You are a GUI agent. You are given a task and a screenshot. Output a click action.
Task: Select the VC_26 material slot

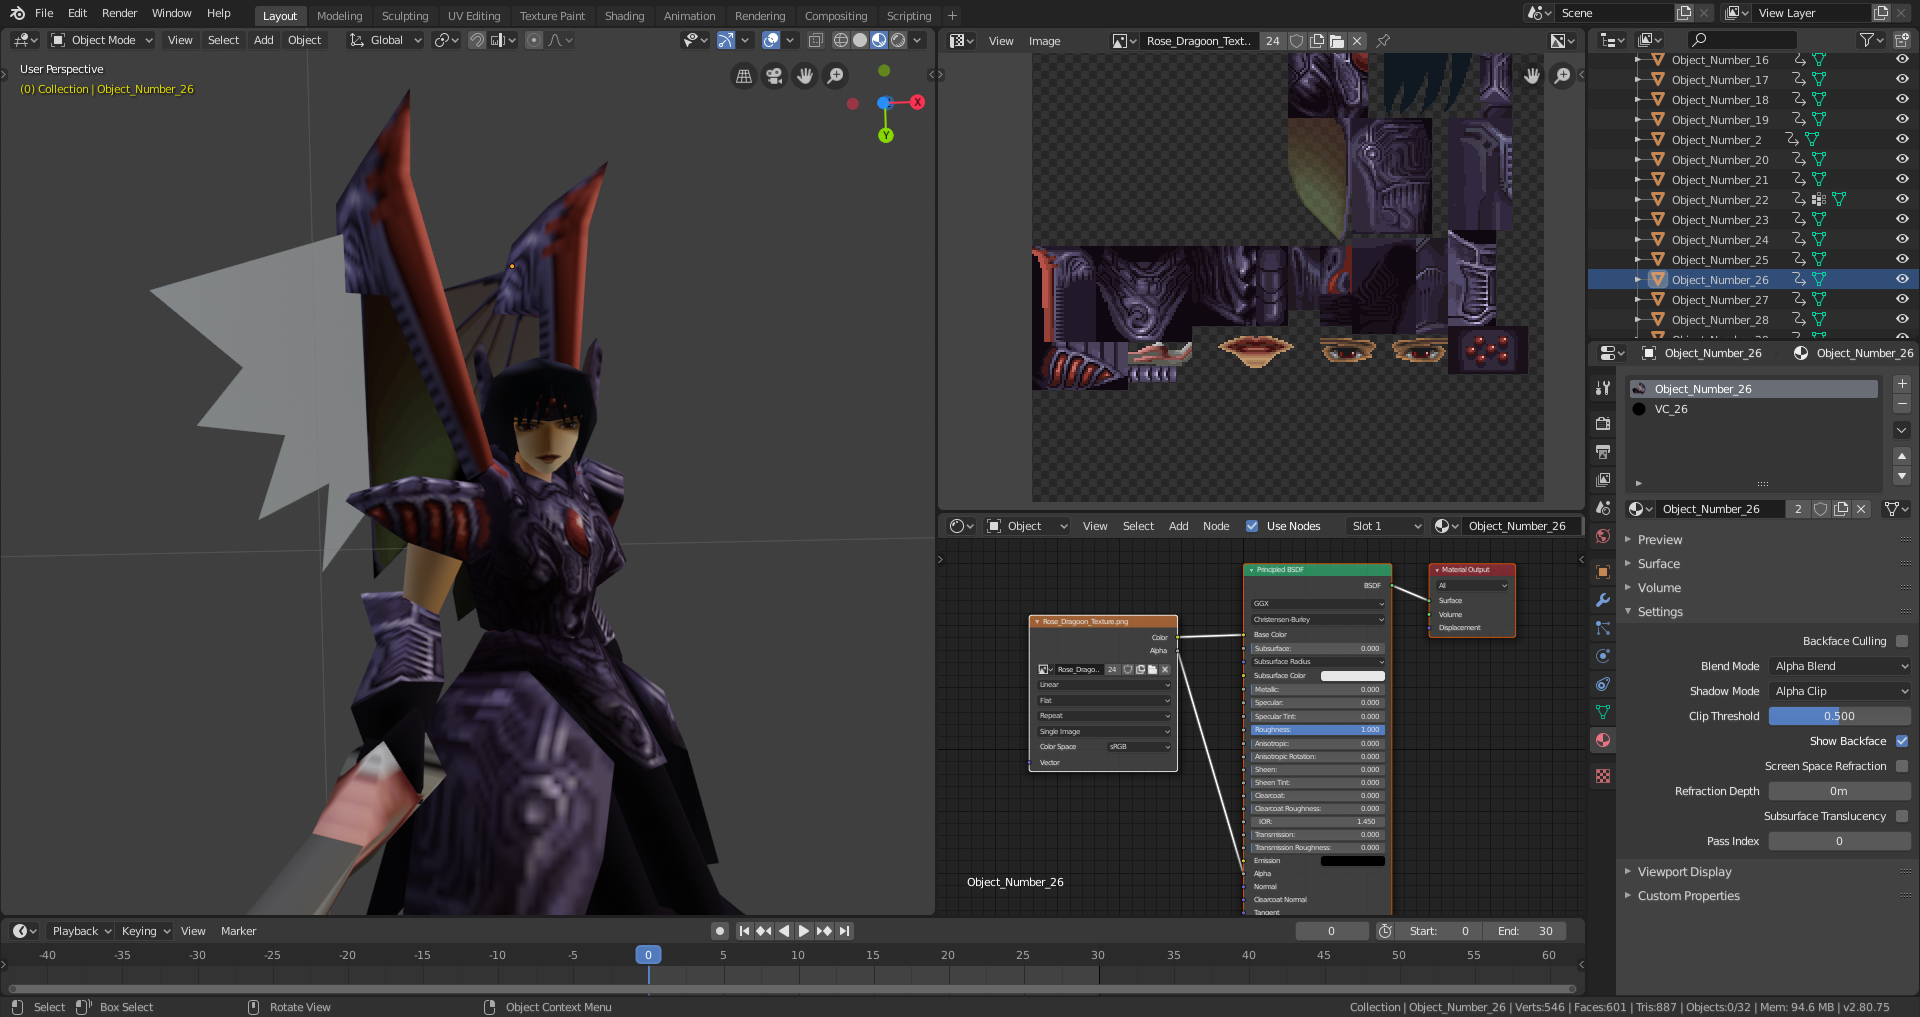point(1671,409)
